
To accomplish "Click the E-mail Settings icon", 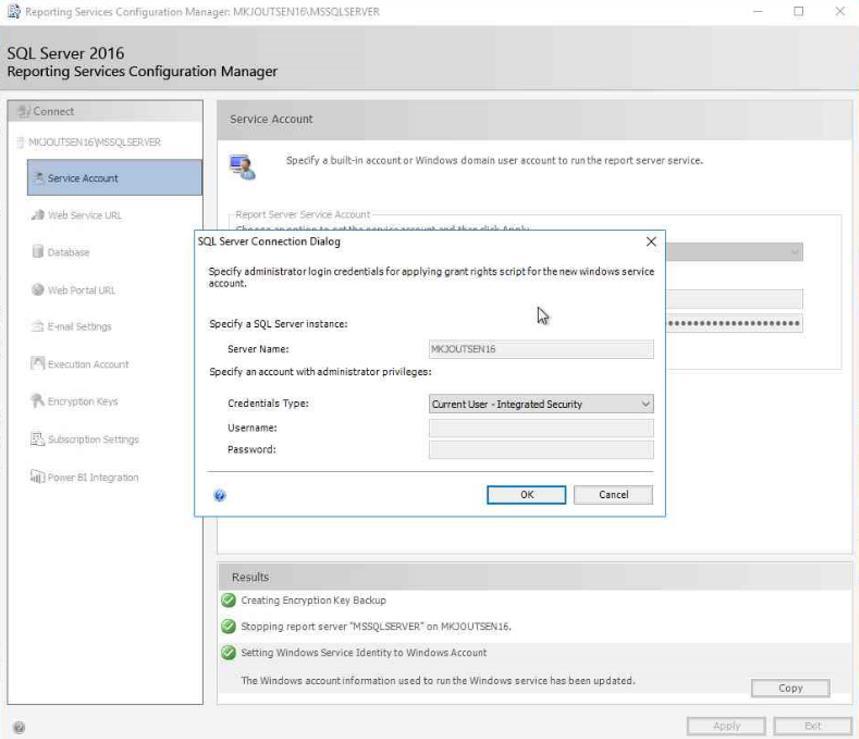I will (x=38, y=326).
